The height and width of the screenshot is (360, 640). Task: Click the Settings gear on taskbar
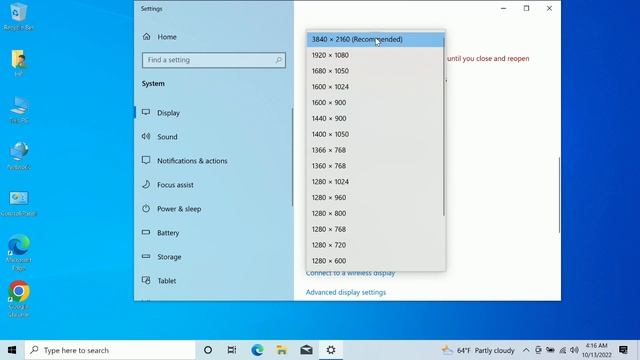pyautogui.click(x=331, y=350)
